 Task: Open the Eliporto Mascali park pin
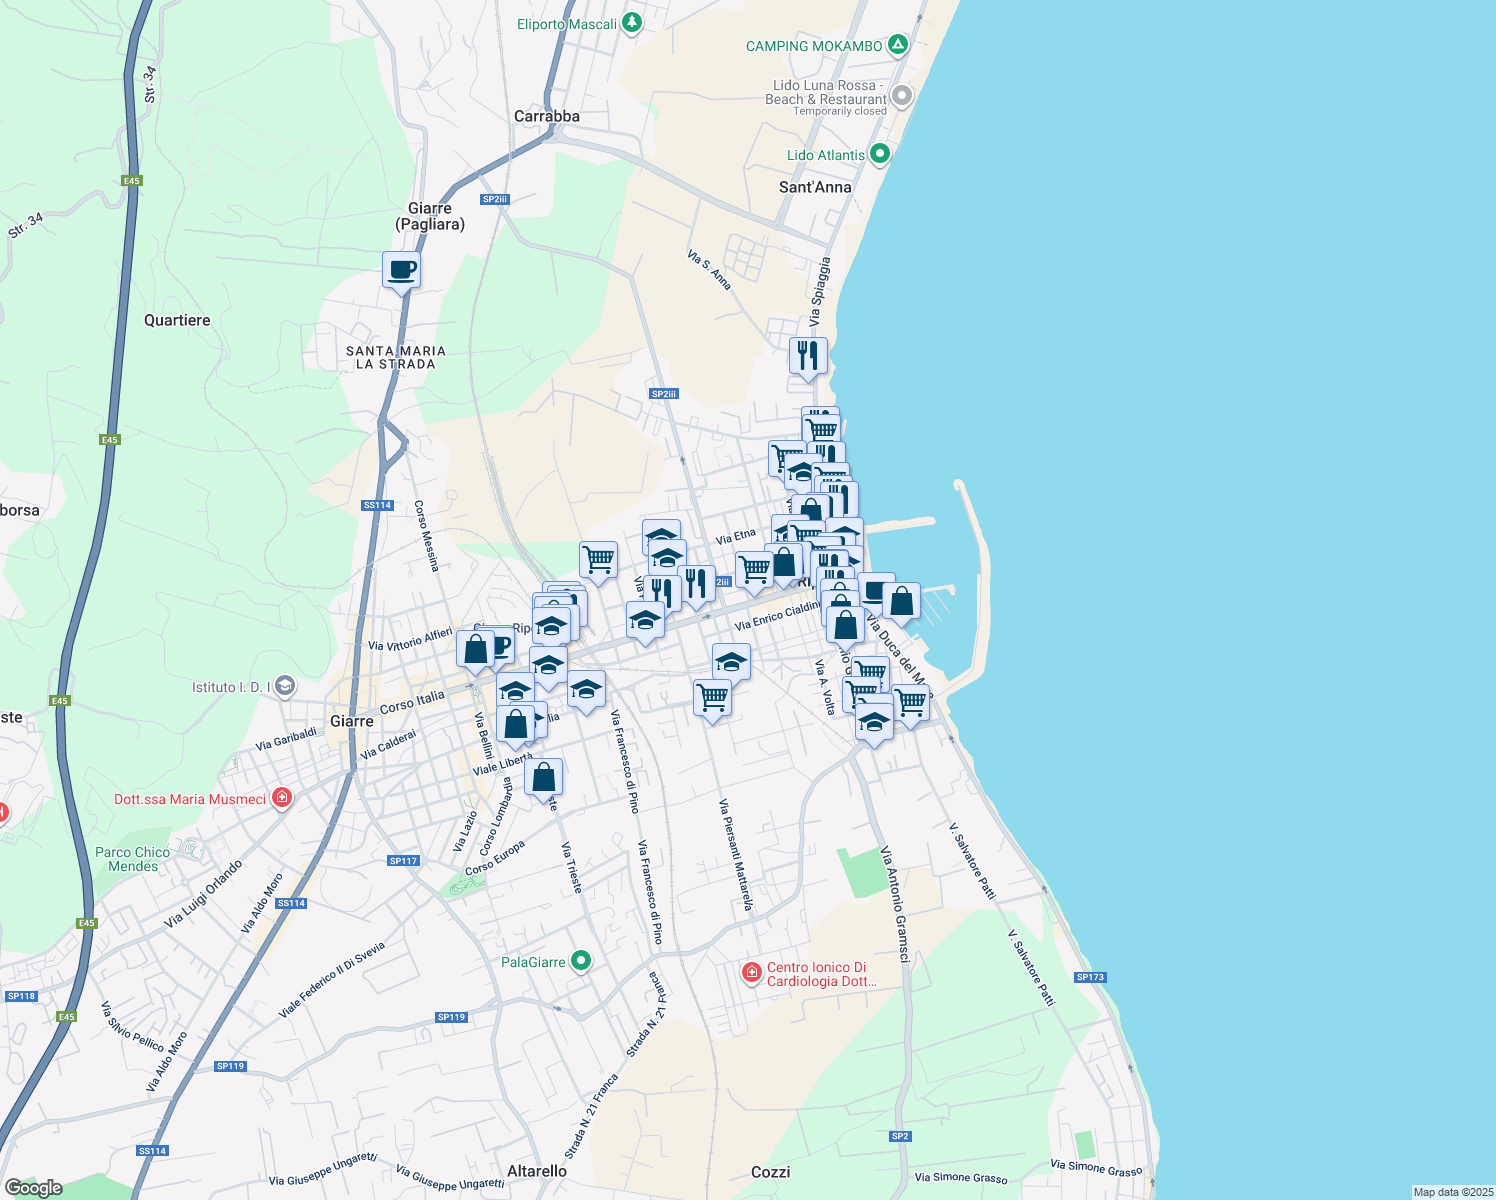coord(632,23)
